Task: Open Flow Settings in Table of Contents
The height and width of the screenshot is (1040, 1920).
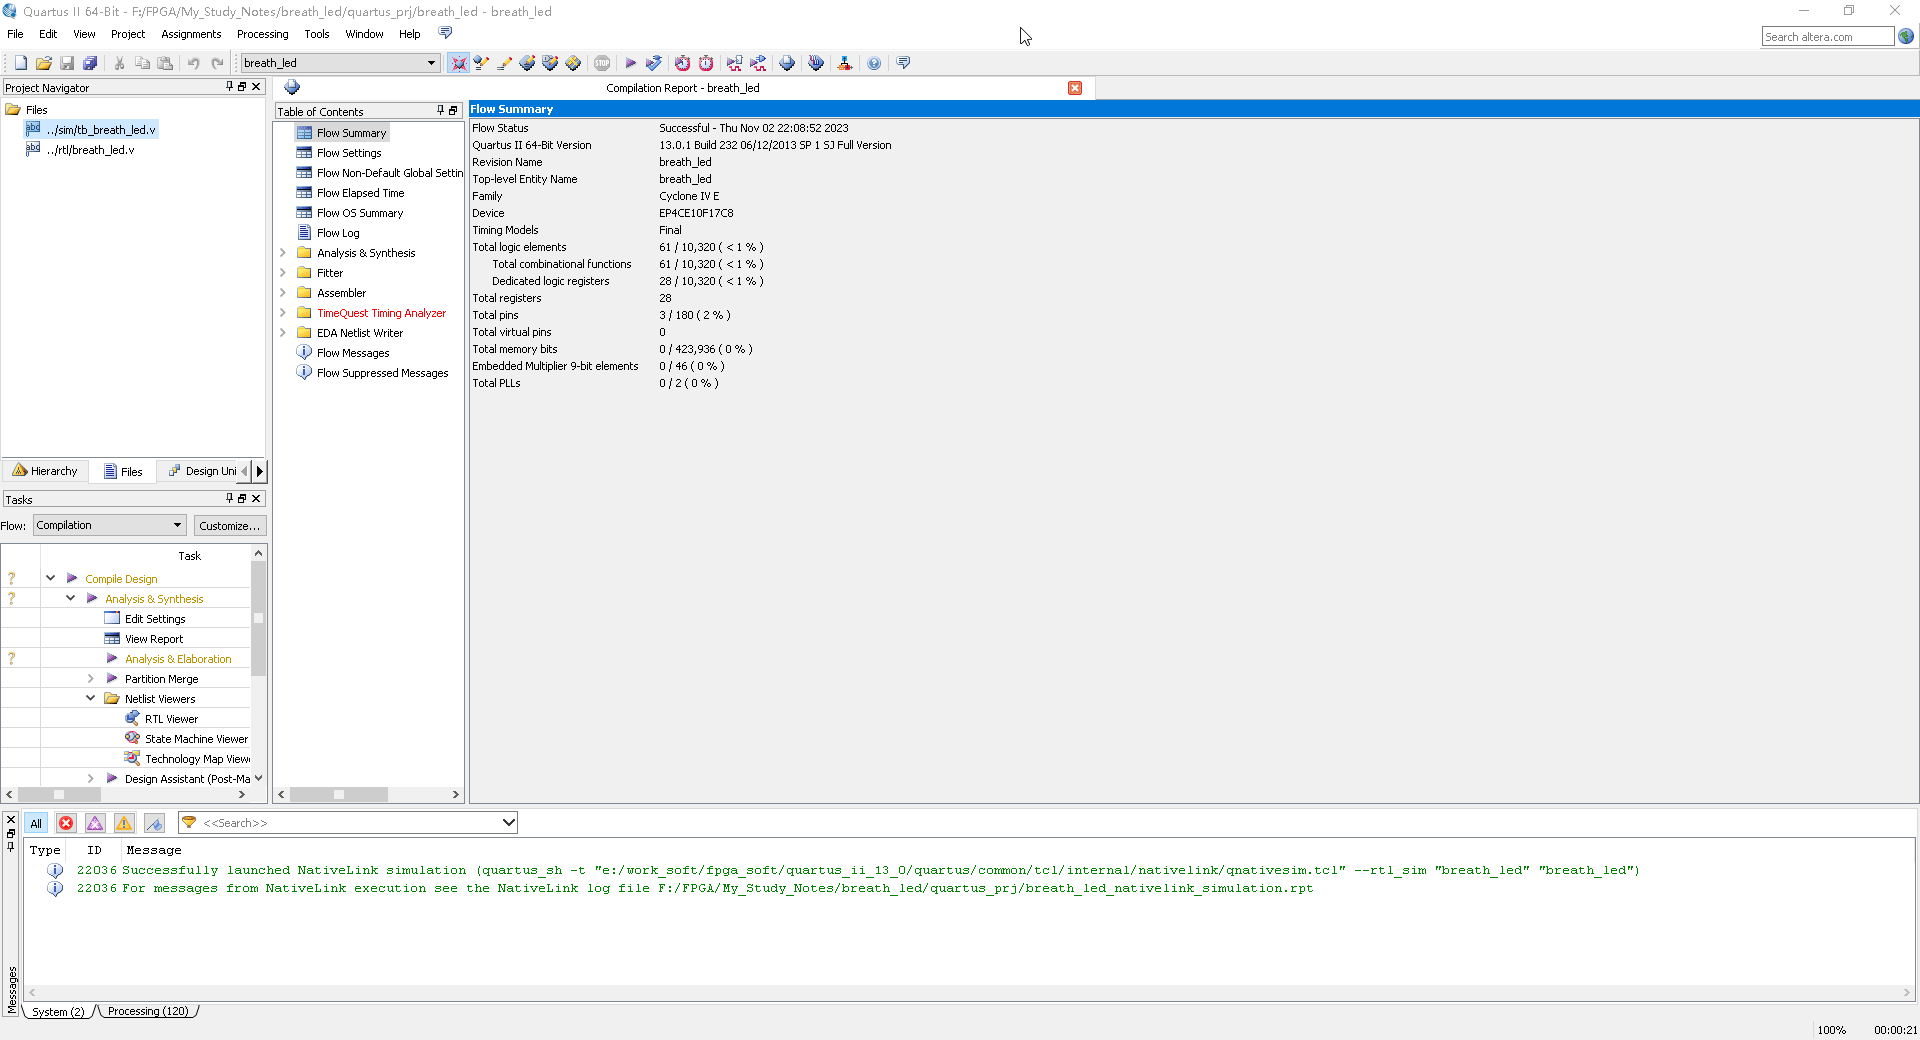Action: (349, 153)
